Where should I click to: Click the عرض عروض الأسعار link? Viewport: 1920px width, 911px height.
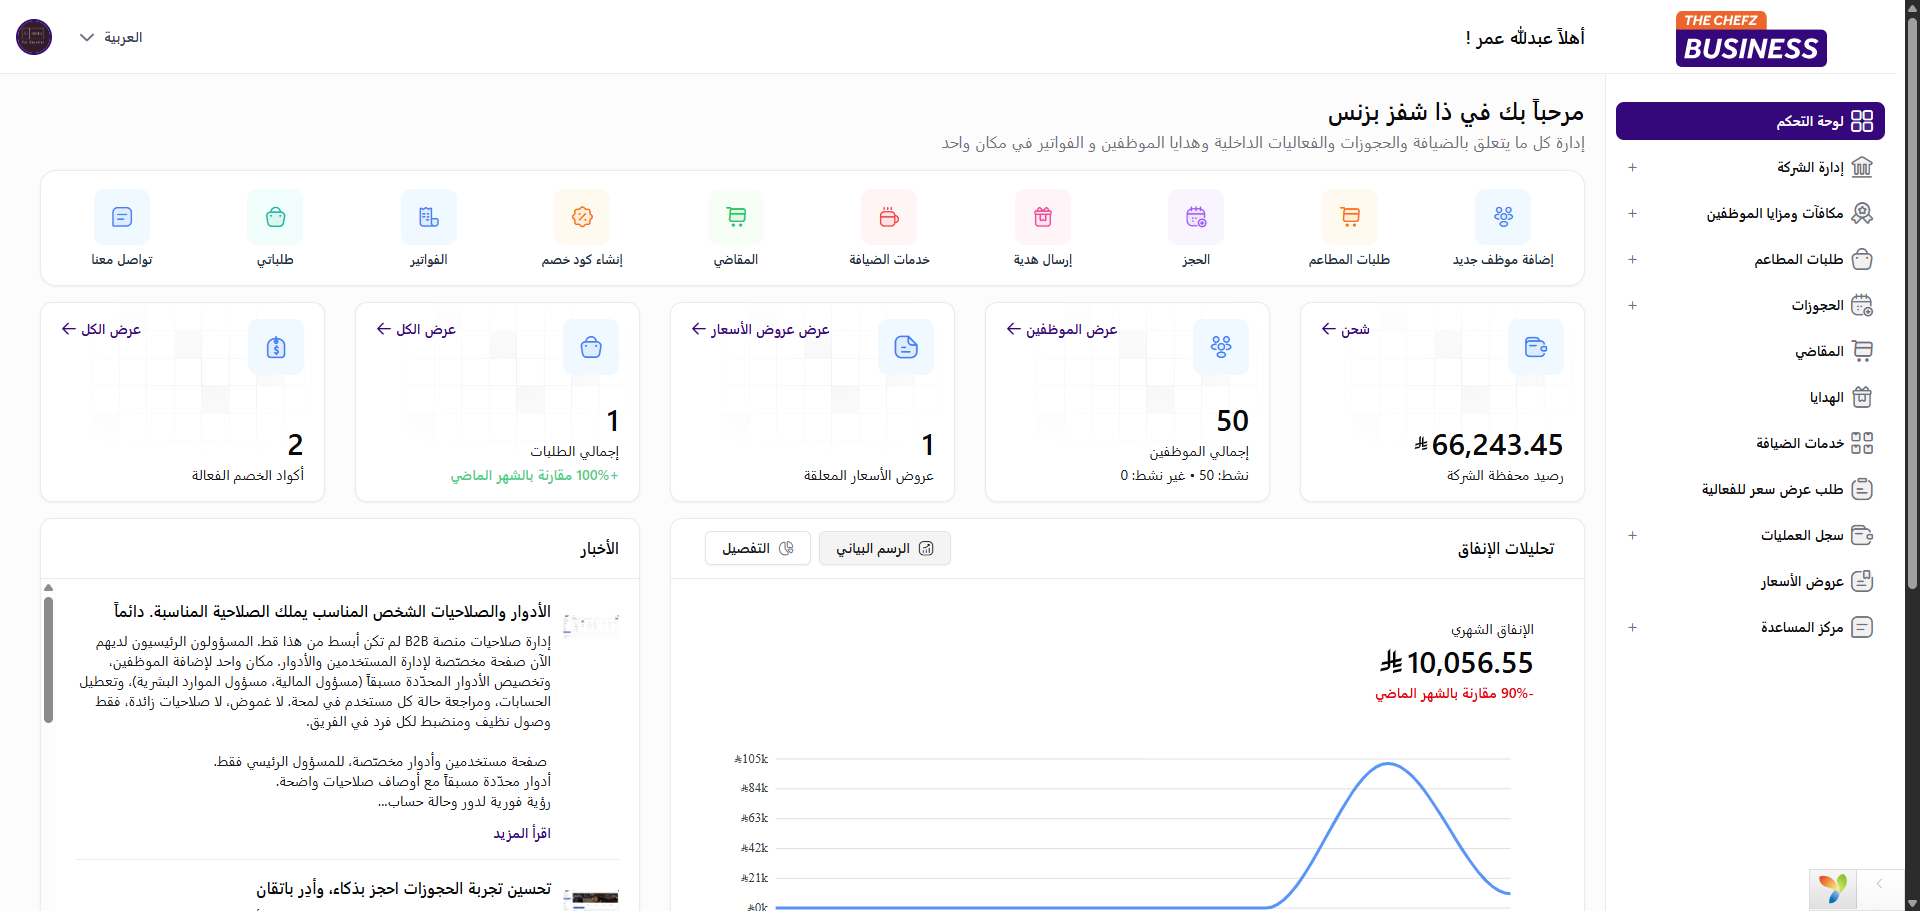click(760, 329)
